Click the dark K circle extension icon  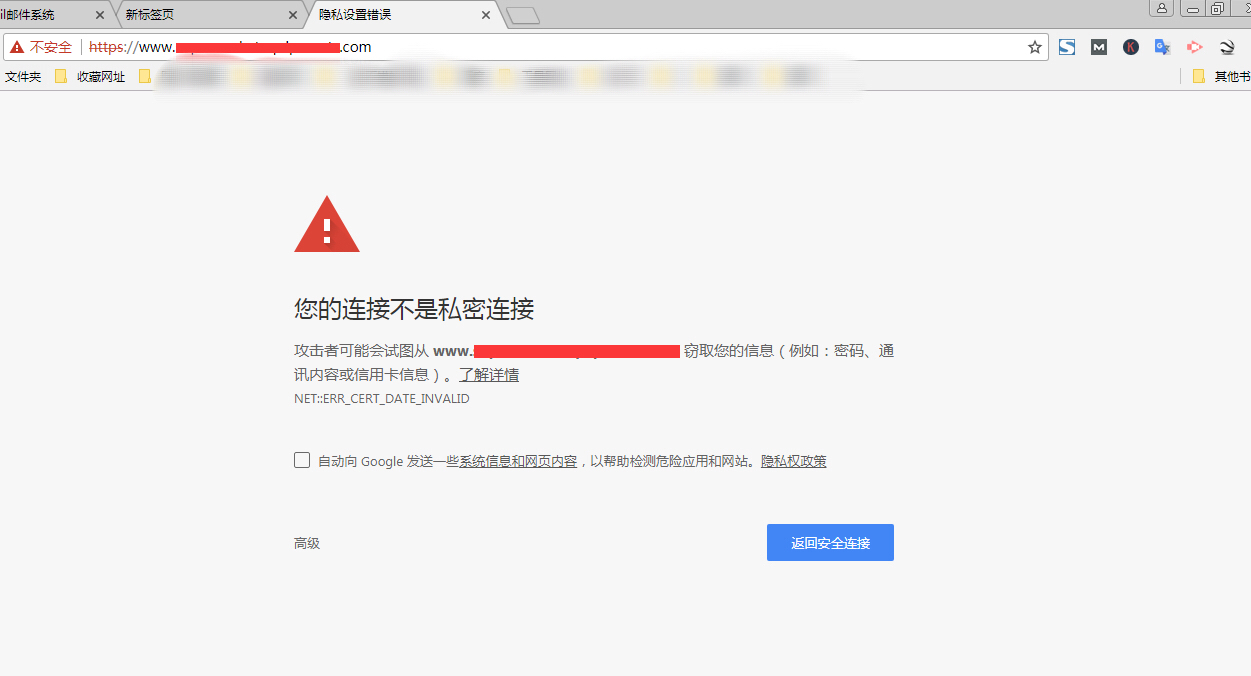[x=1130, y=47]
